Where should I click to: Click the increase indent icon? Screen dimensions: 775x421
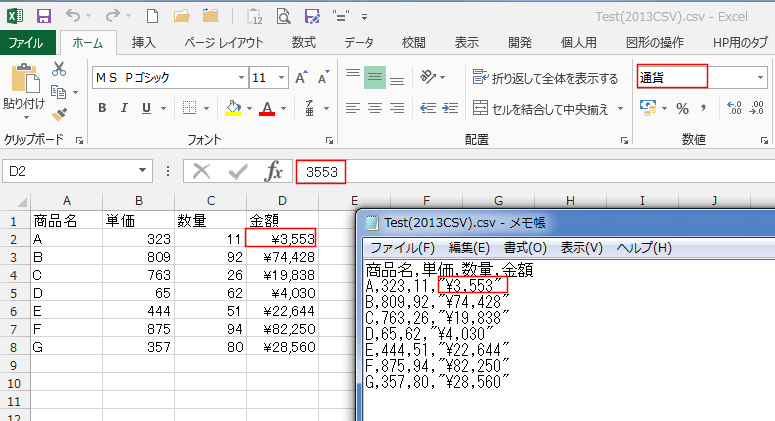pyautogui.click(x=450, y=108)
